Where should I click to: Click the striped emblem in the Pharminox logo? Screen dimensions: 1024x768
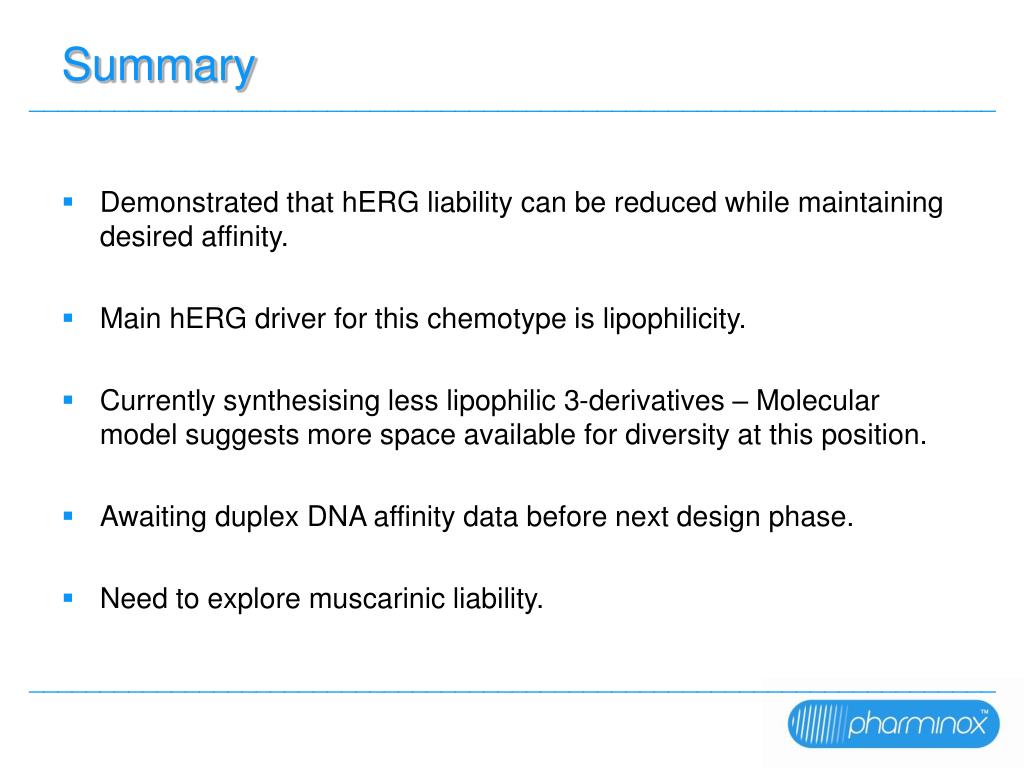[x=817, y=724]
